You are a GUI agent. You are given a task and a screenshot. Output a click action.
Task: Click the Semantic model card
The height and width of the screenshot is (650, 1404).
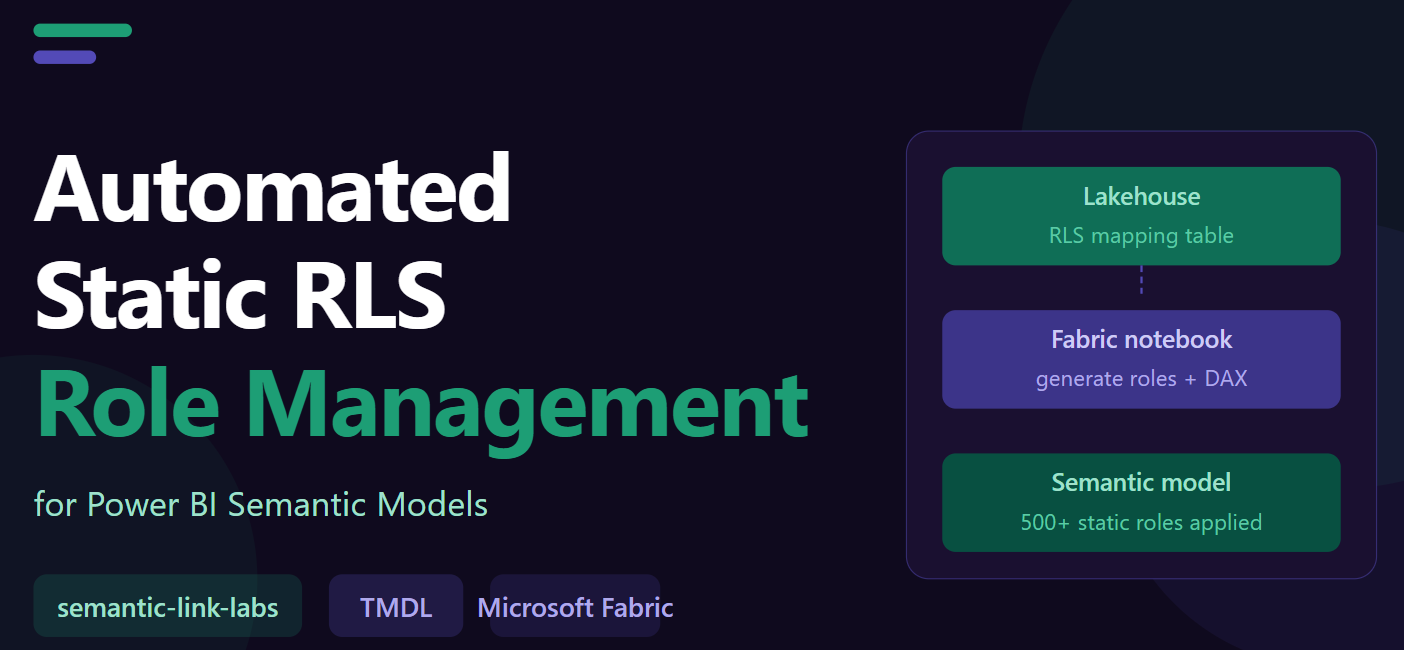[x=1141, y=502]
